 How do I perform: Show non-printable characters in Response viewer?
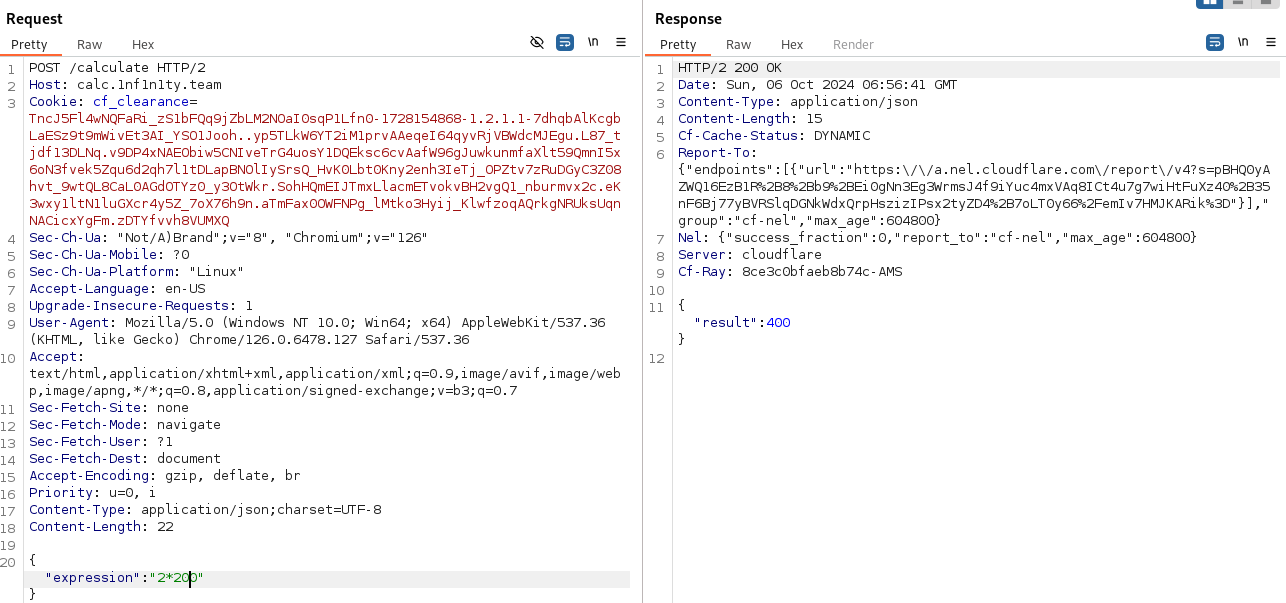tap(1243, 42)
